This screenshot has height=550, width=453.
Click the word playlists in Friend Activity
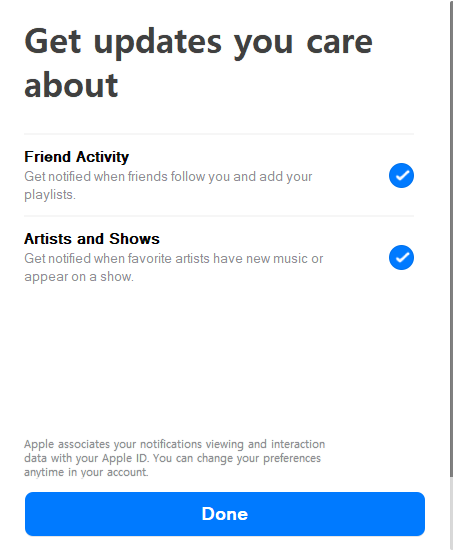49,195
